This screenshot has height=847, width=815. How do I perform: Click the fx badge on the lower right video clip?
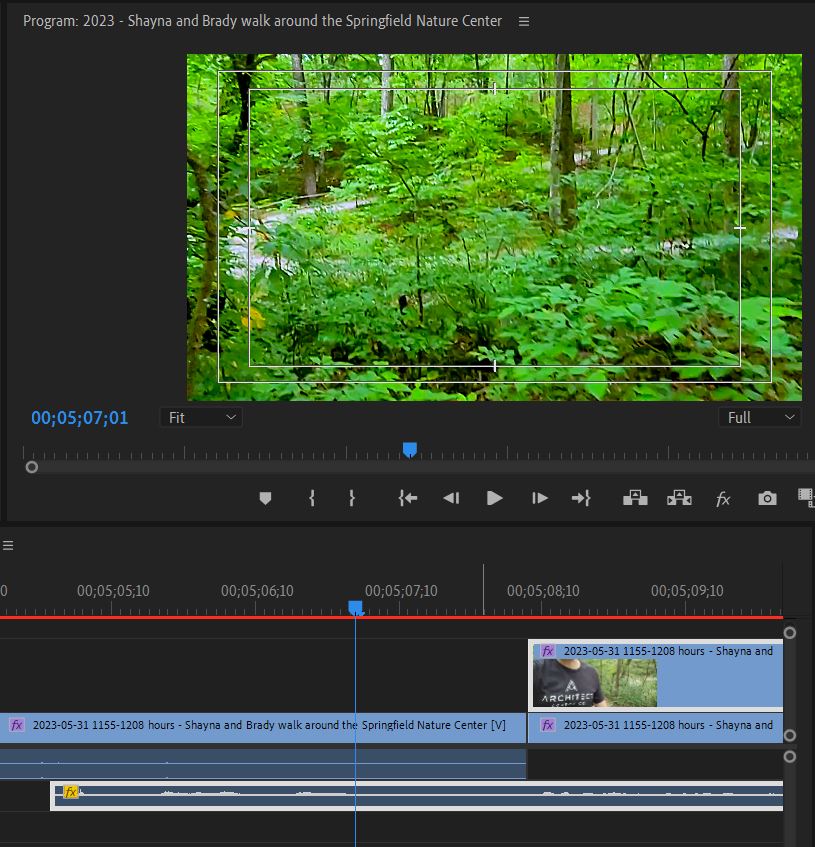pos(548,725)
